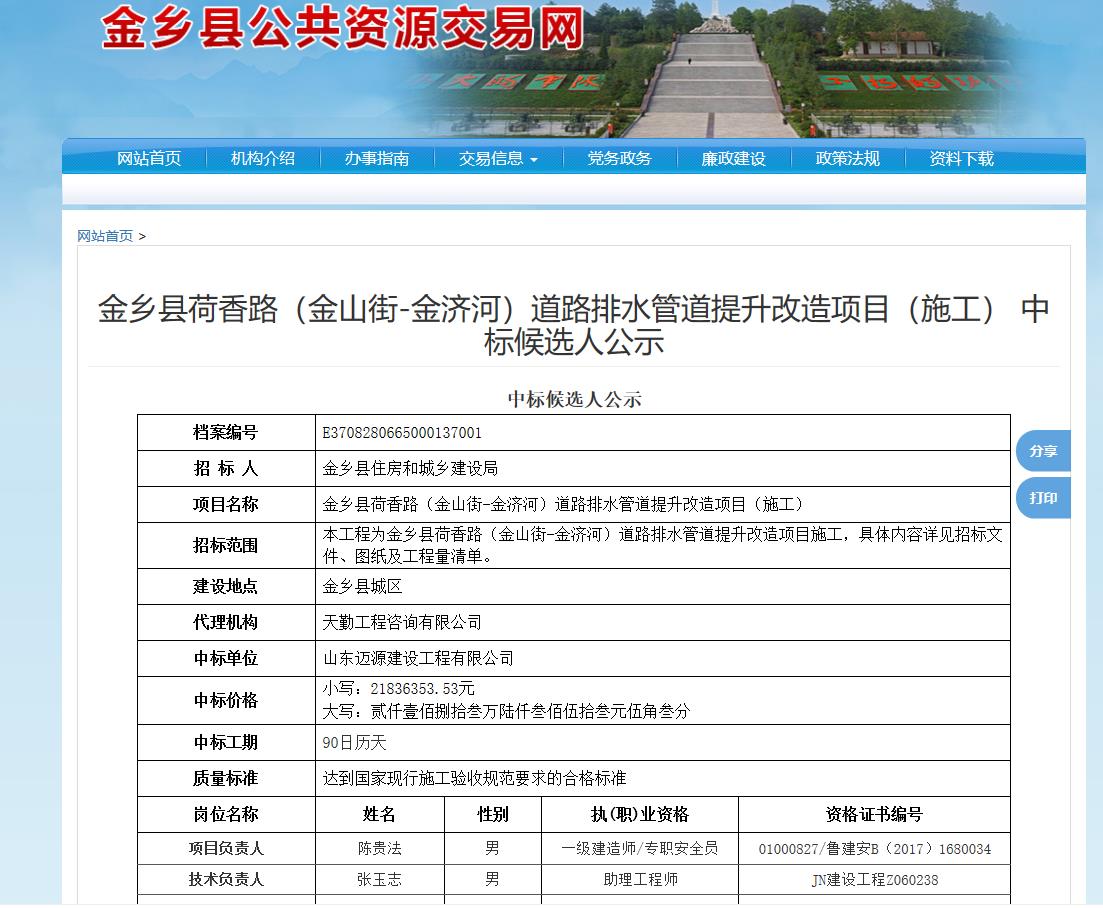Click the 中标价格 row label
Image resolution: width=1103 pixels, height=908 pixels.
226,701
